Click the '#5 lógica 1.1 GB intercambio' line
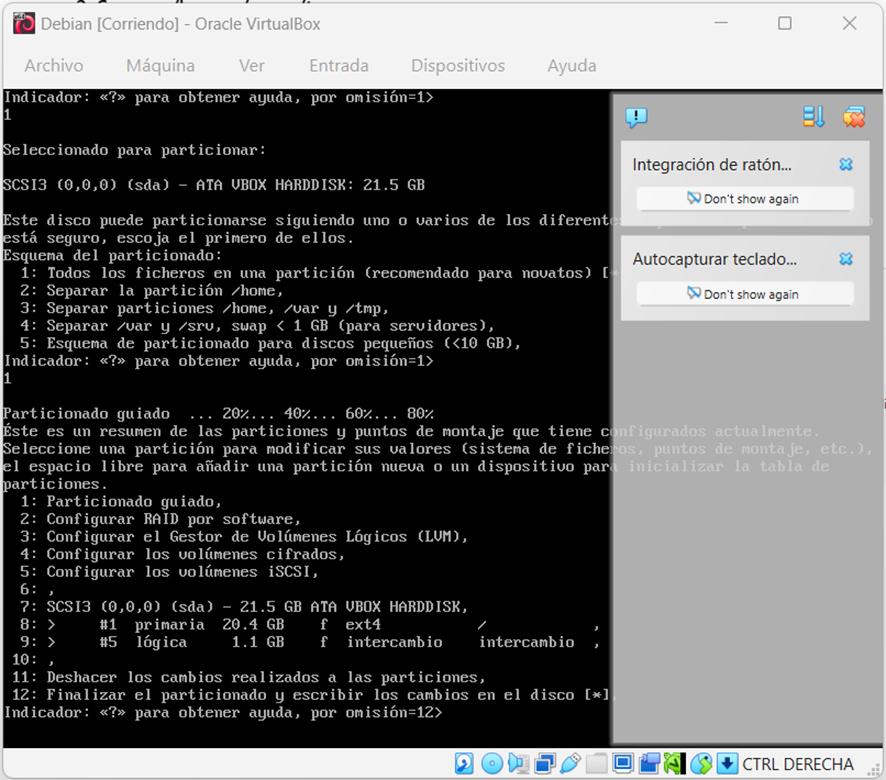Image resolution: width=886 pixels, height=780 pixels. [310, 642]
